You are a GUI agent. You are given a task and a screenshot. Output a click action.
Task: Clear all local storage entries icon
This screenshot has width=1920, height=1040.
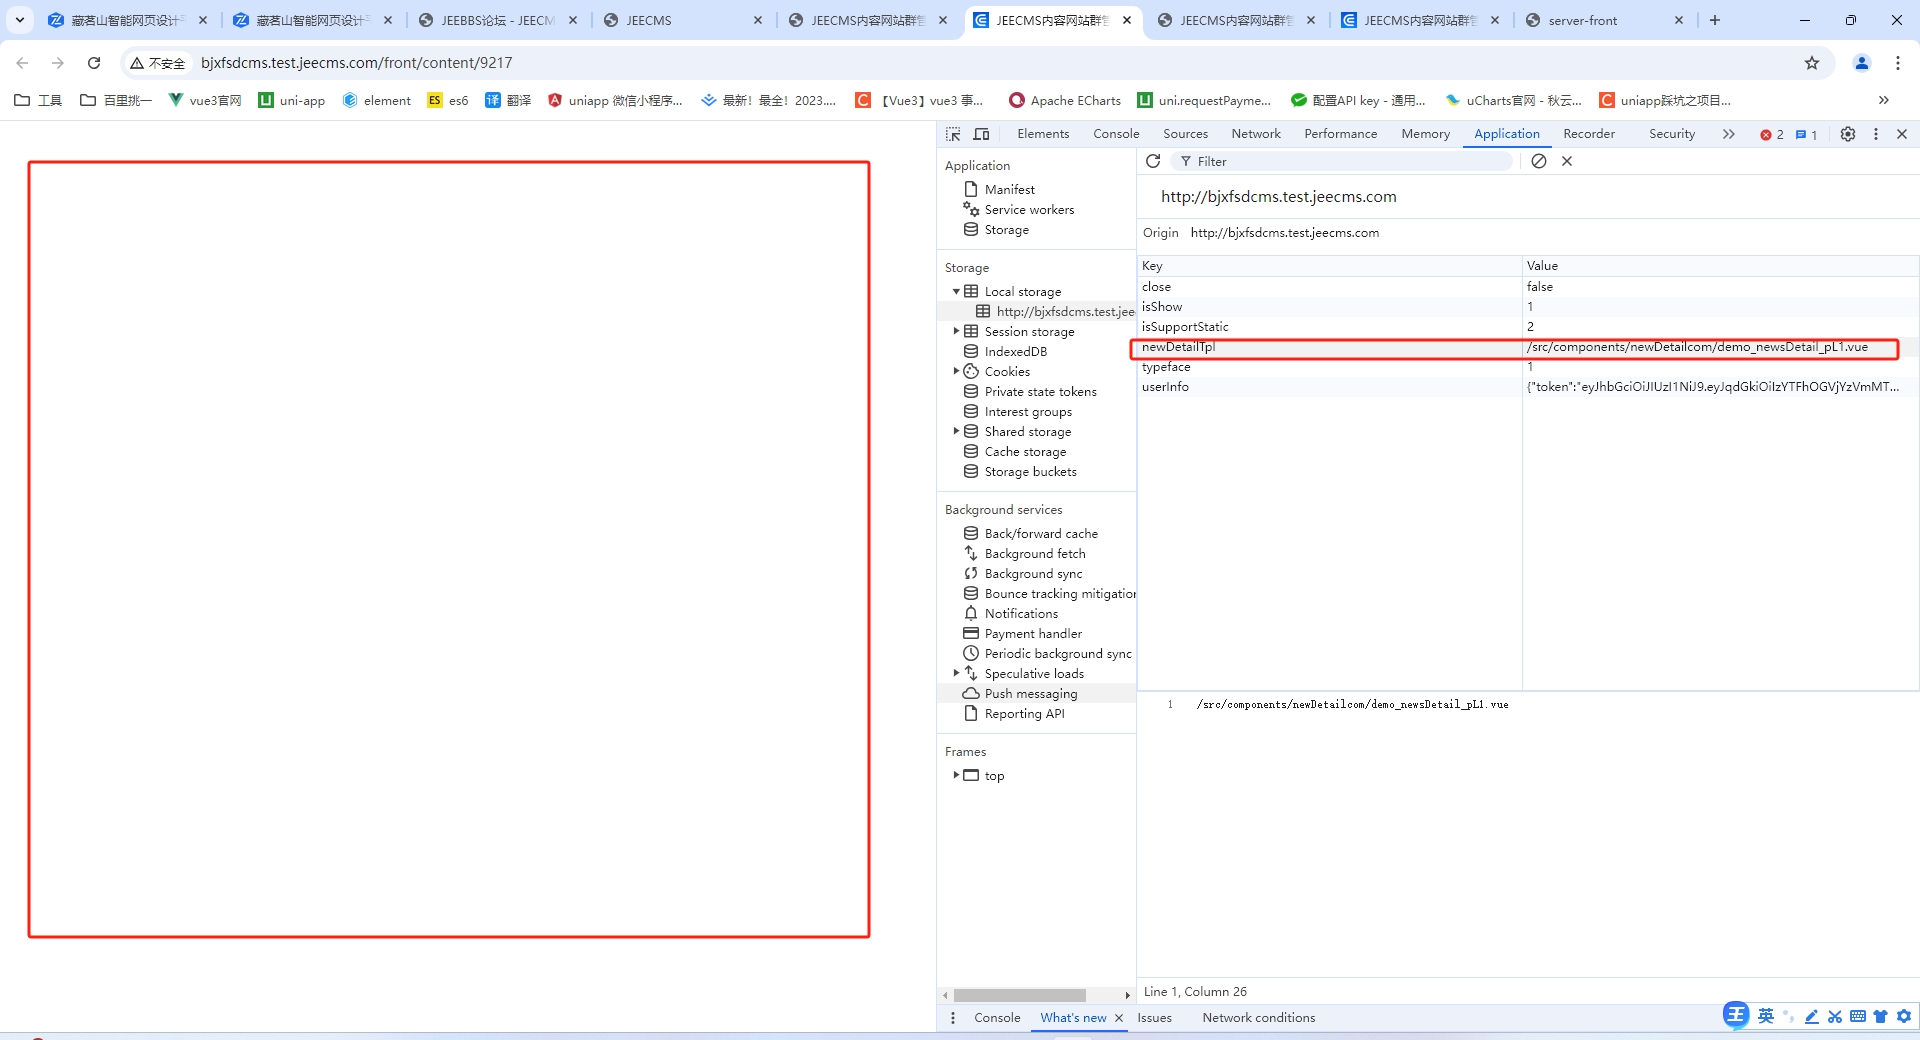pos(1539,161)
